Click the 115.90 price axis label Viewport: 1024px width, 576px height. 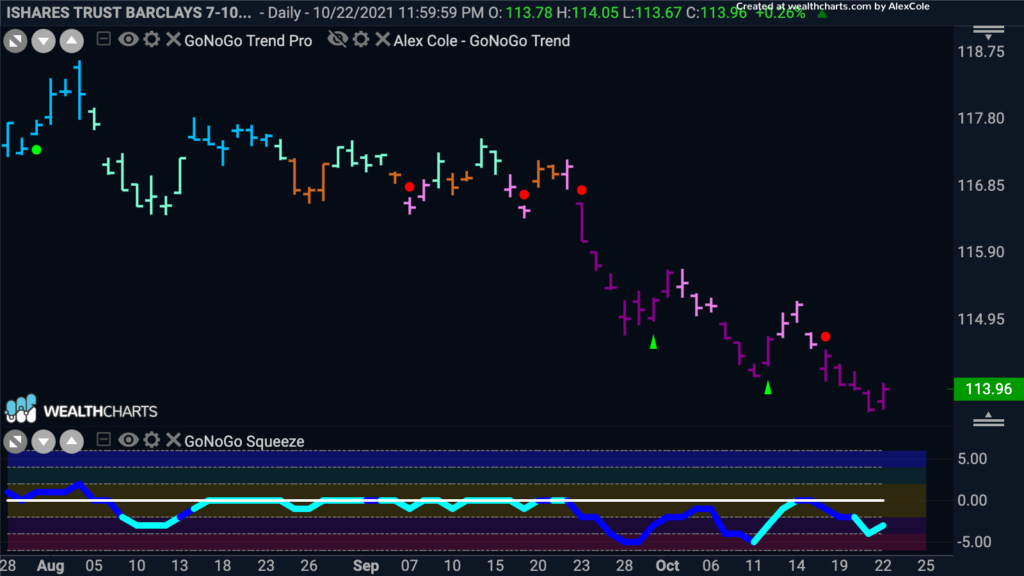tap(981, 252)
